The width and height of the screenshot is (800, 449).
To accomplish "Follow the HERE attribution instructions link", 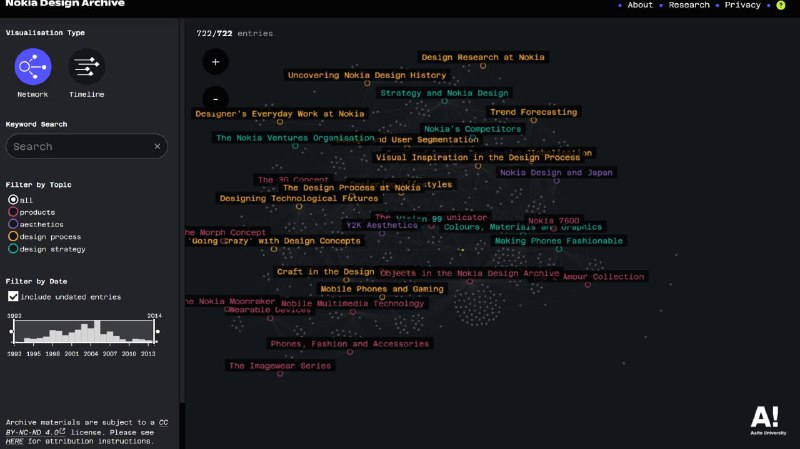I will [x=14, y=441].
